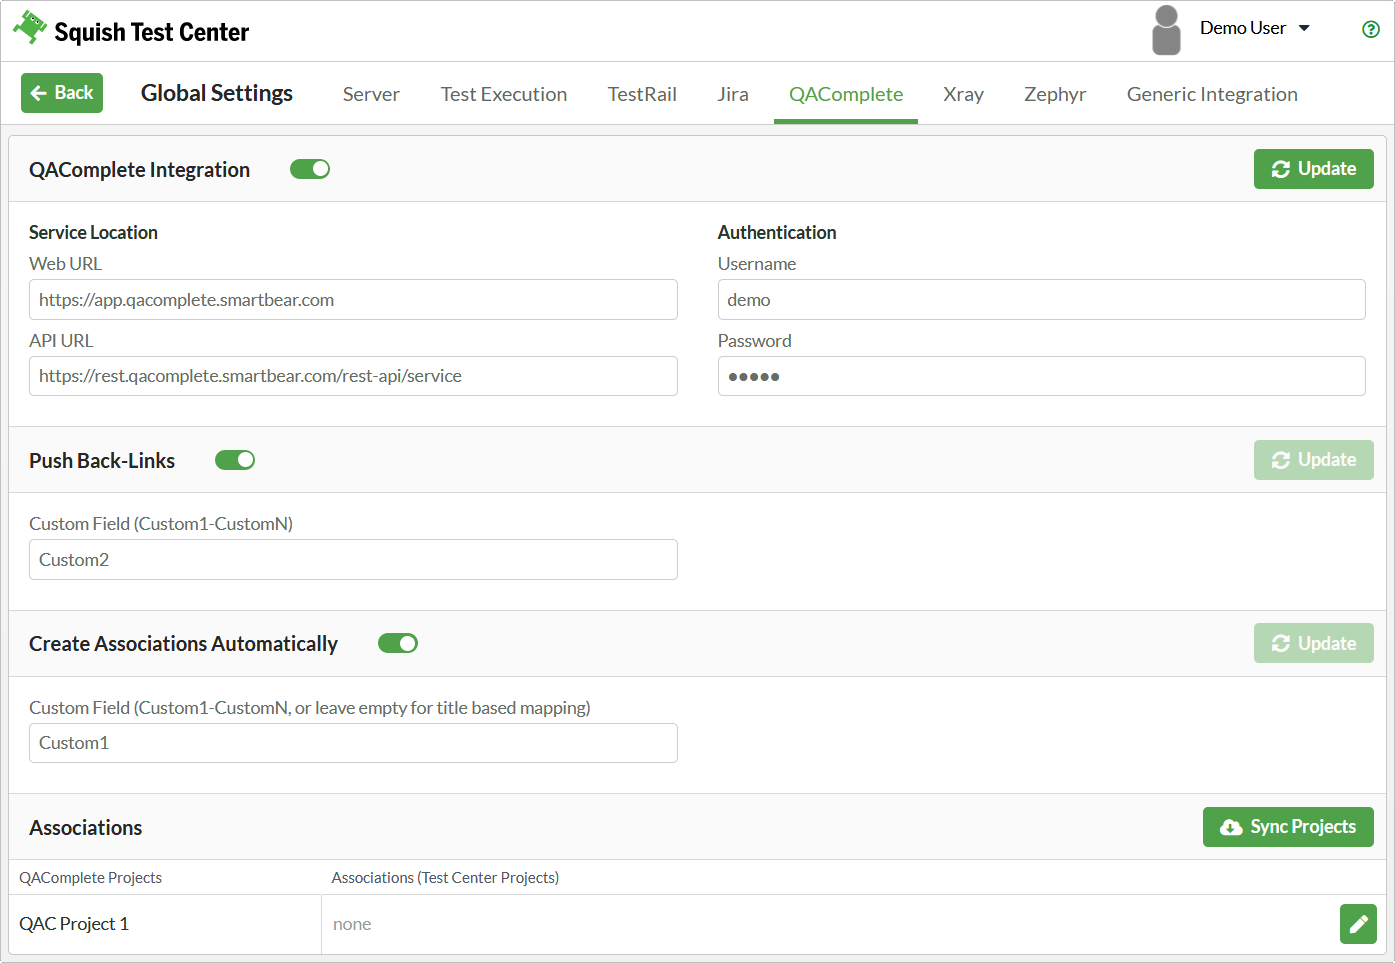Open the Generic Integration tab
The height and width of the screenshot is (963, 1395).
tap(1211, 94)
